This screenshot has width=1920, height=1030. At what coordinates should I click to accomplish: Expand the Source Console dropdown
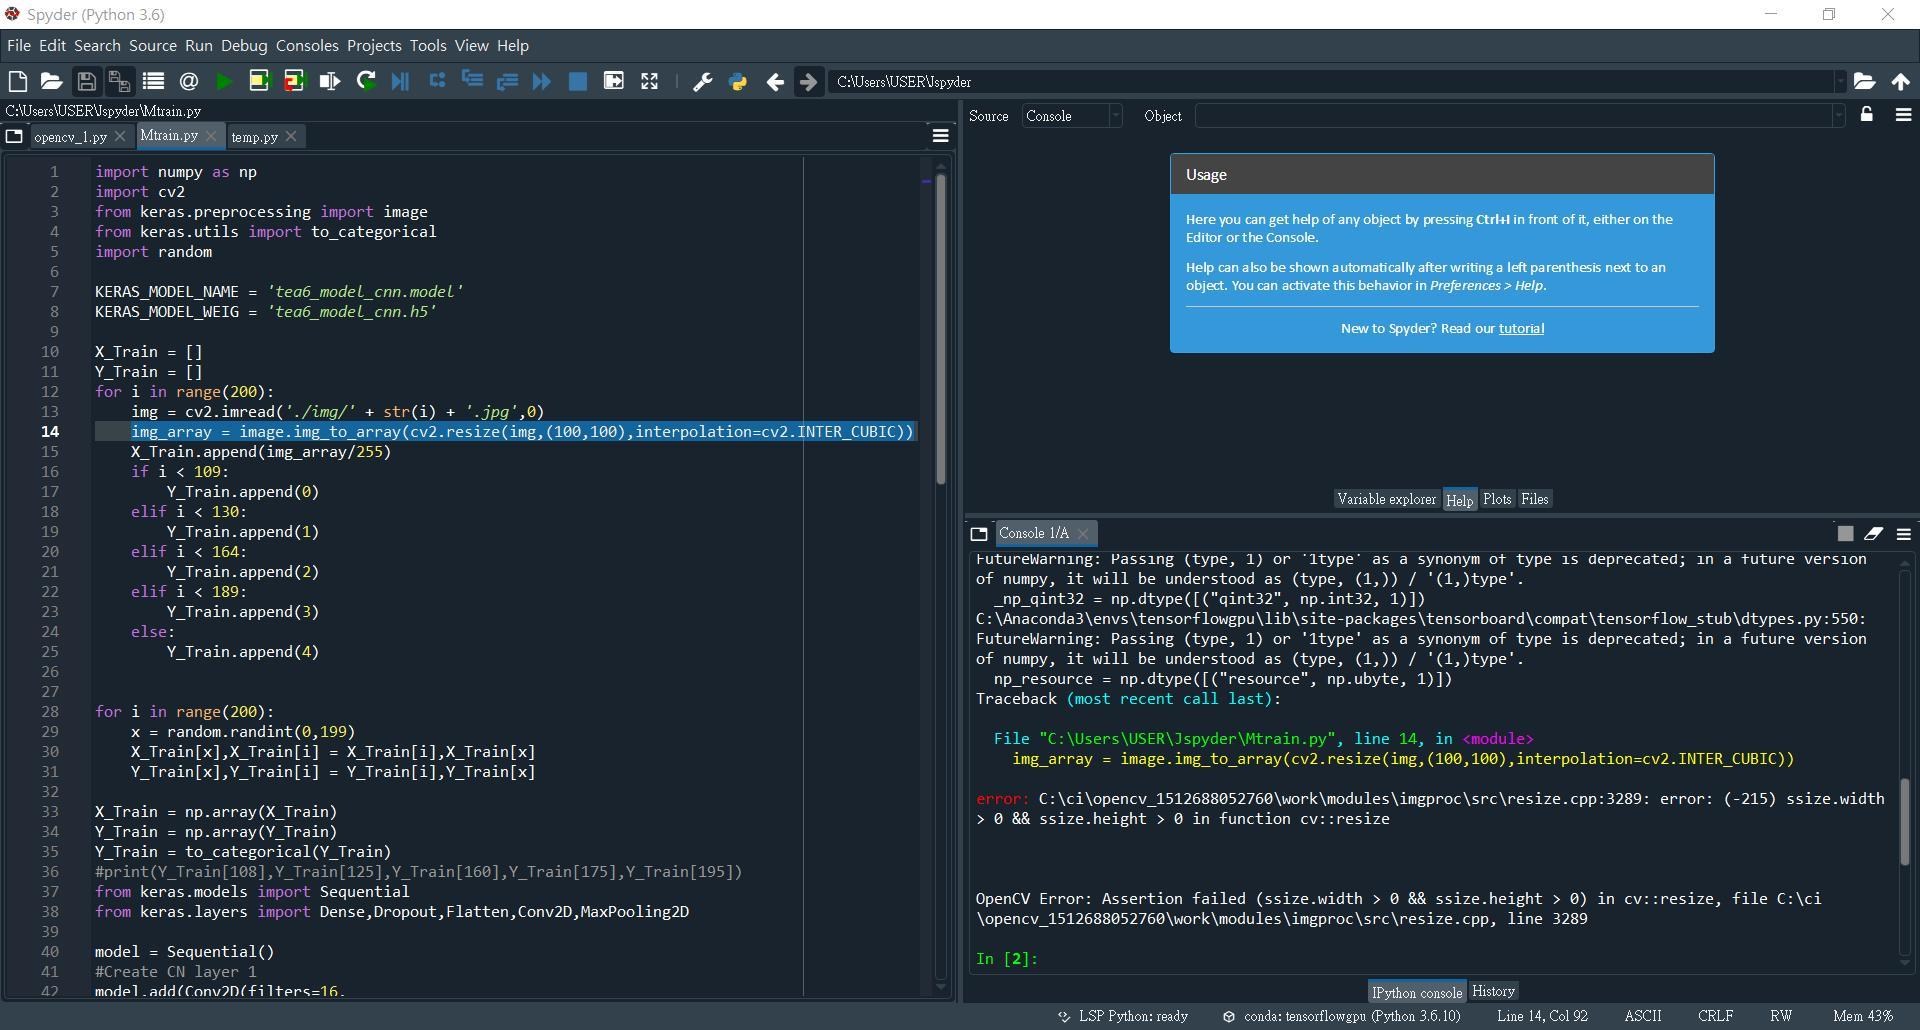pyautogui.click(x=1115, y=116)
